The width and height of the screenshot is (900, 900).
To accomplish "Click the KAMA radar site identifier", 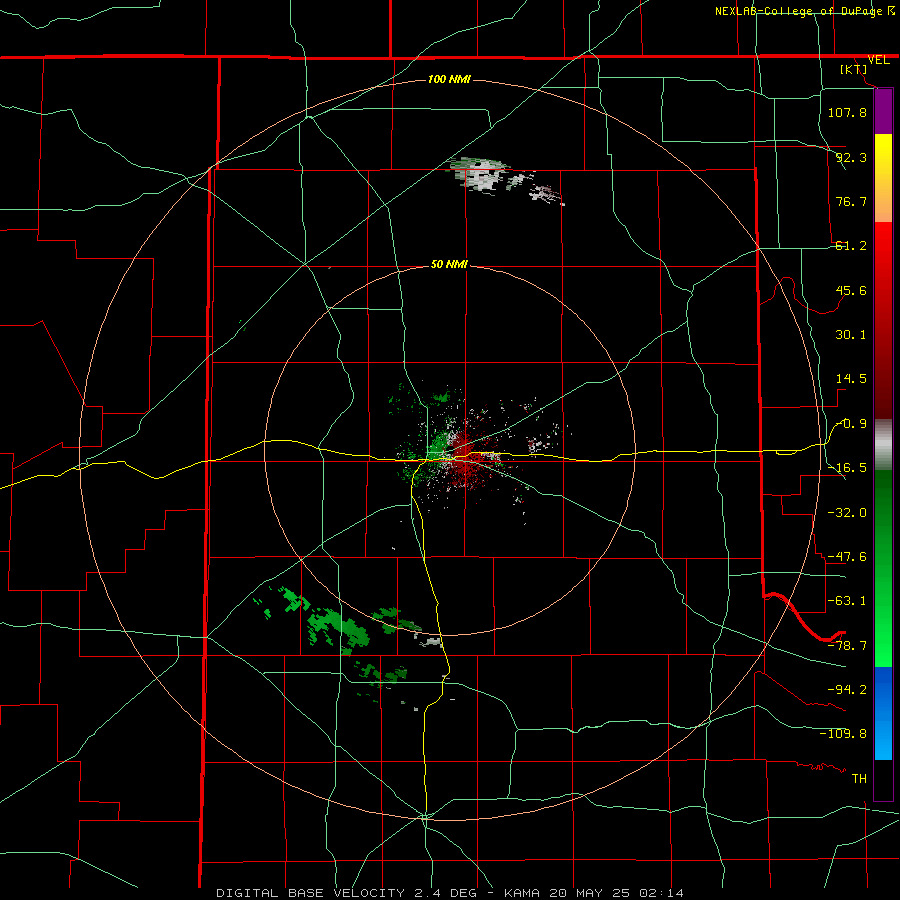I will (x=522, y=893).
